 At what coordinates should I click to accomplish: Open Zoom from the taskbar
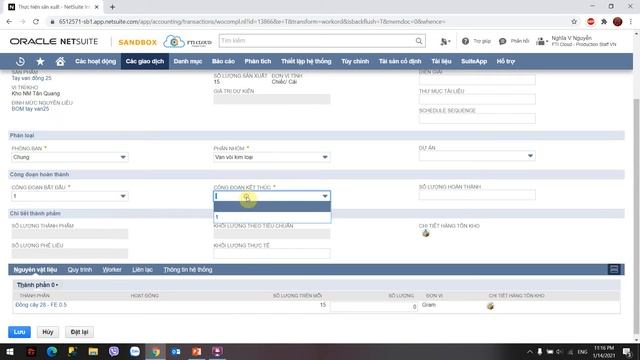(135, 351)
